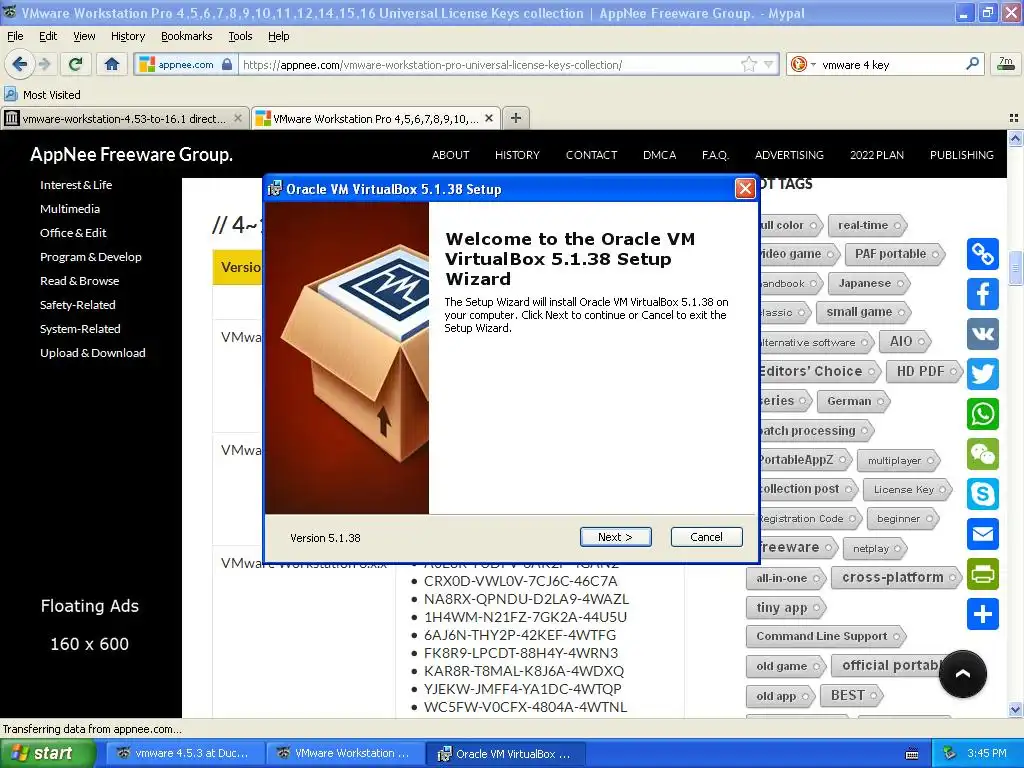Image resolution: width=1024 pixels, height=768 pixels.
Task: Open the ABOUT page link
Action: point(450,155)
